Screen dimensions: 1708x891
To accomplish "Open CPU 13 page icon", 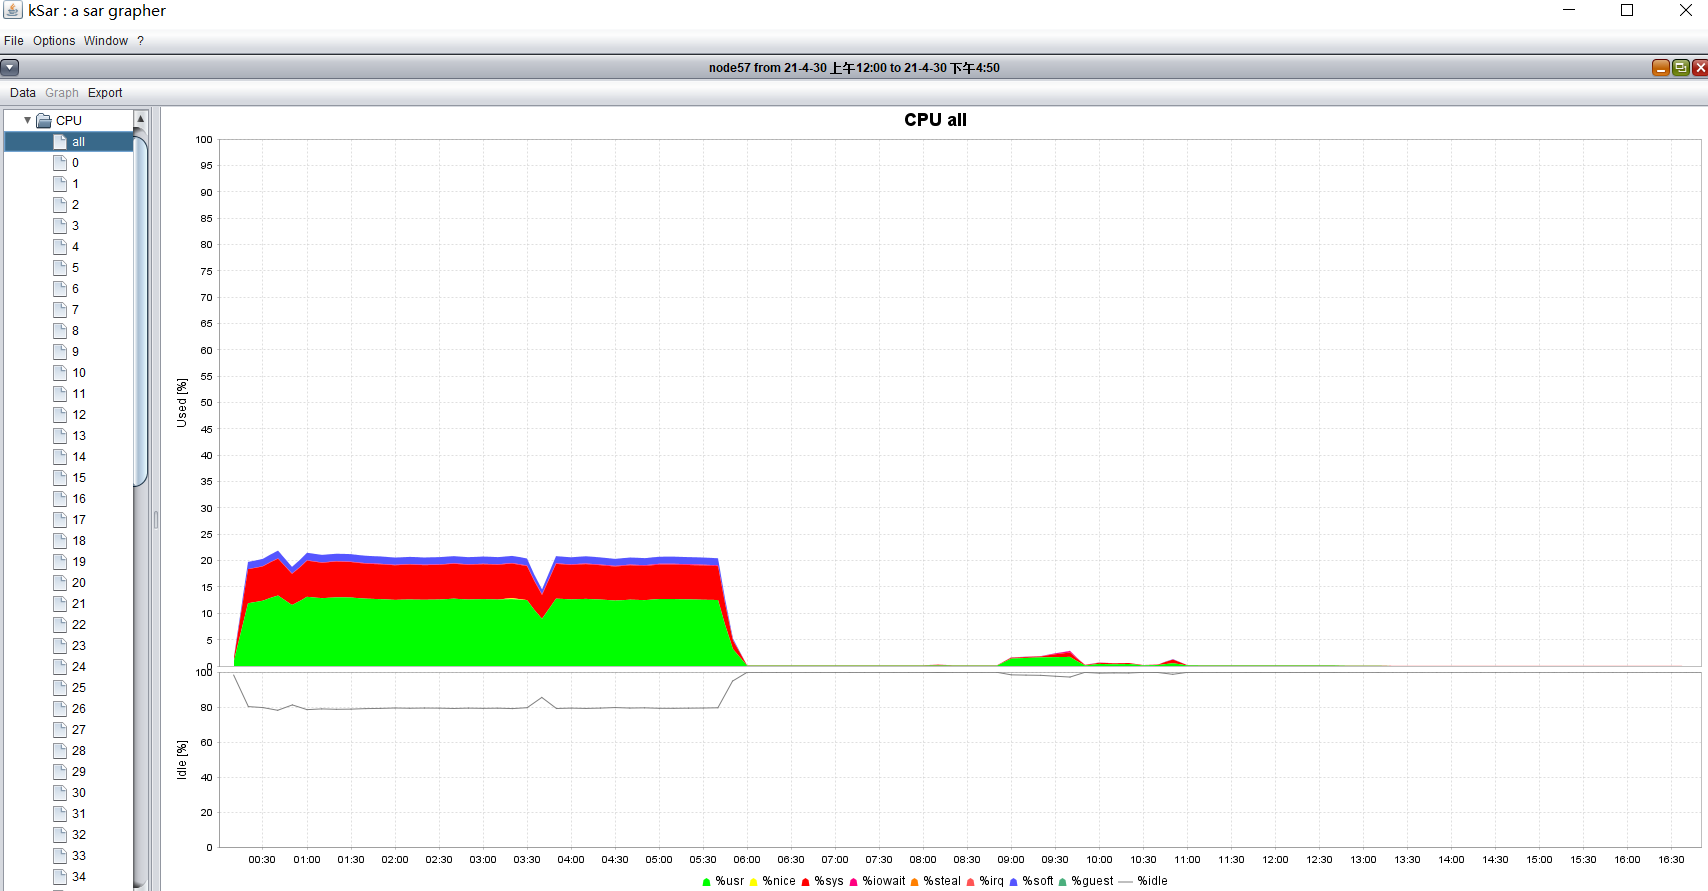I will click(60, 435).
